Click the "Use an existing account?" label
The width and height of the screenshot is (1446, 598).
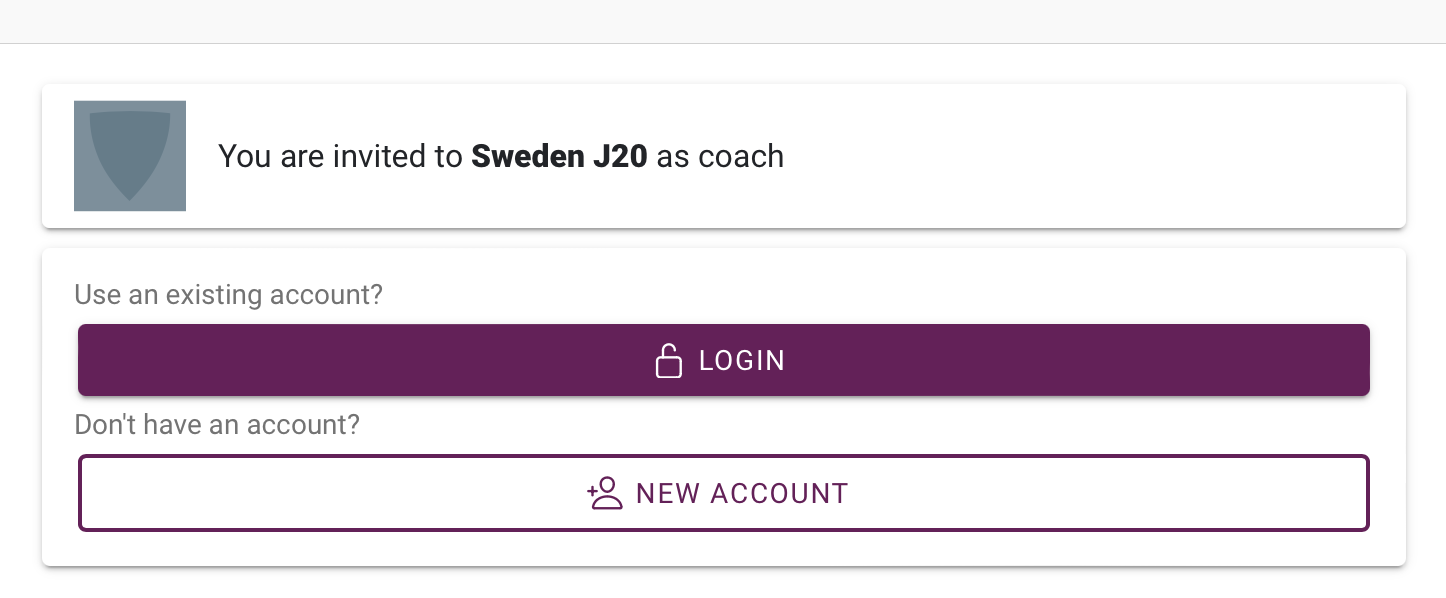click(x=229, y=295)
